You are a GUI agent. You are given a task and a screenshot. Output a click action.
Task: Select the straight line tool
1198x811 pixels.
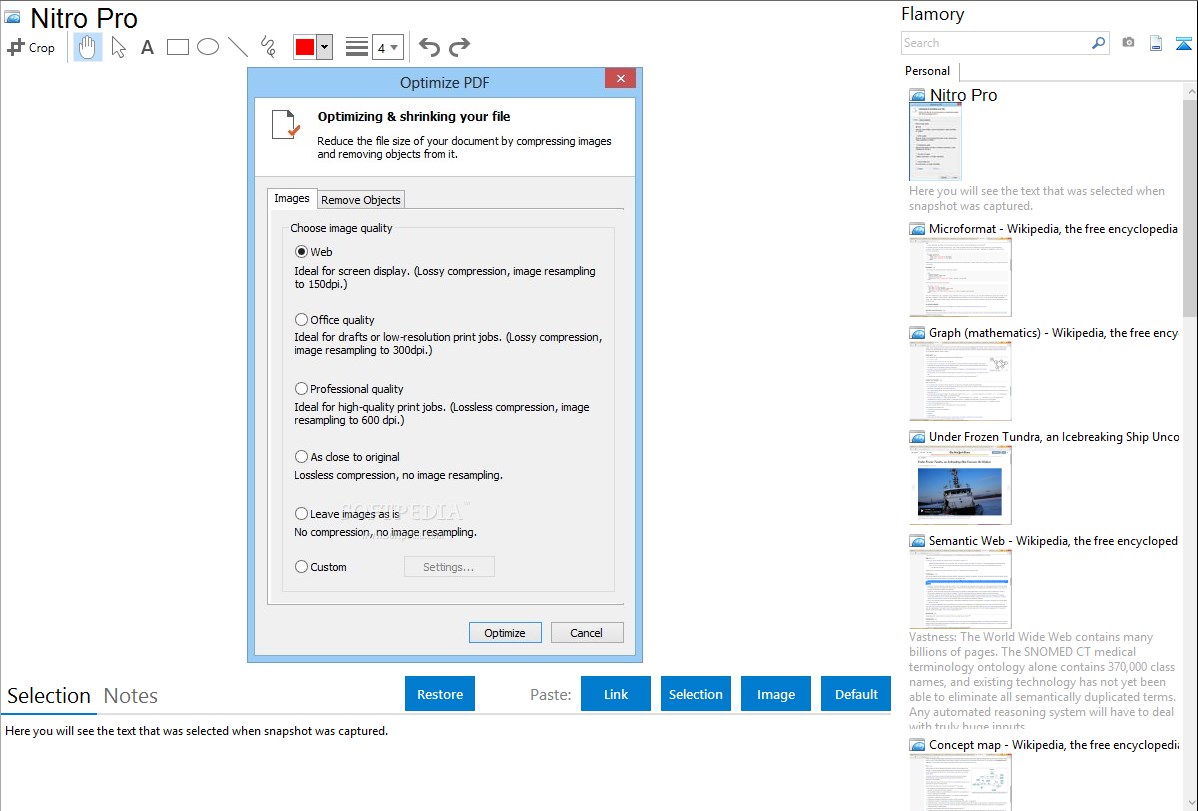point(238,47)
